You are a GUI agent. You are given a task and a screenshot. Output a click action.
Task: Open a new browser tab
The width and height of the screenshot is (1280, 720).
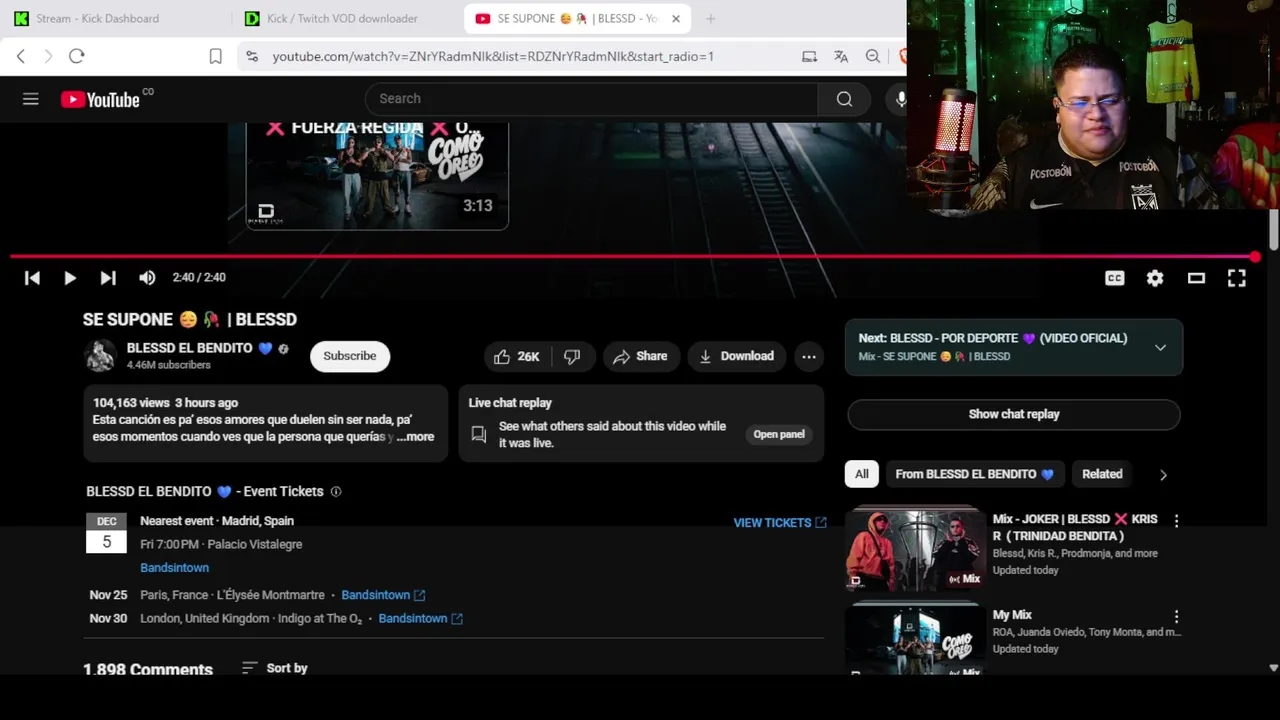710,18
